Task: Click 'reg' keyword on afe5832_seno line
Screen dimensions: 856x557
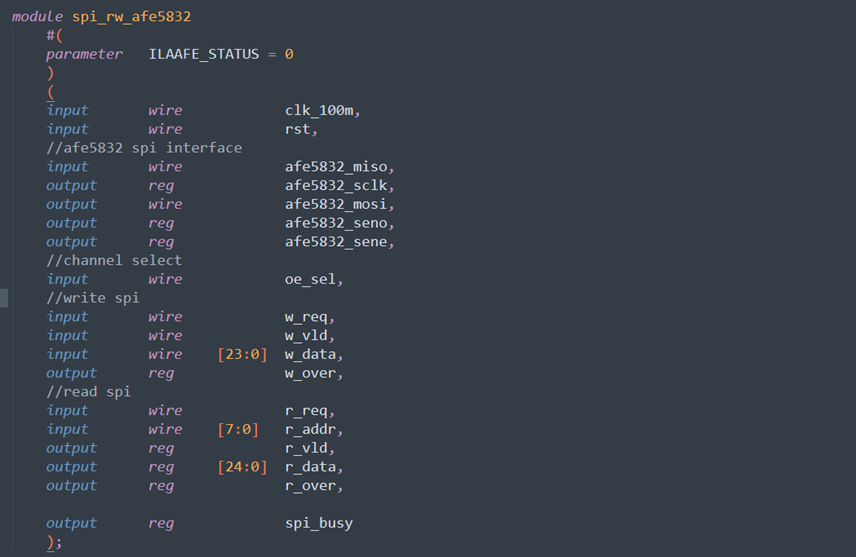Action: 161,223
